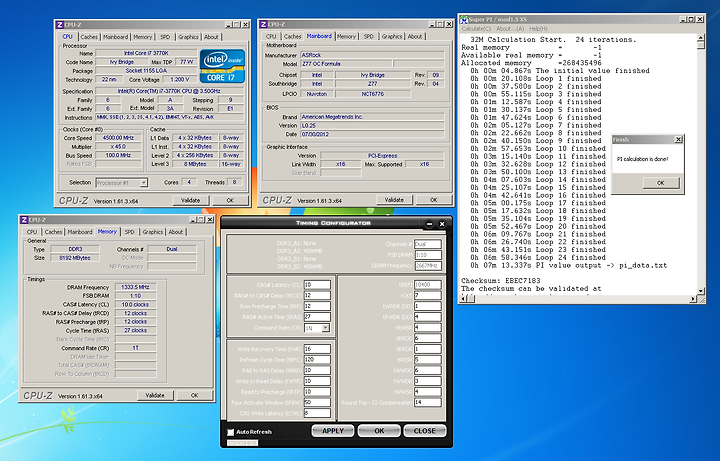This screenshot has width=720, height=461.
Task: Close the Timing Configurator with the X icon
Action: pos(442,224)
